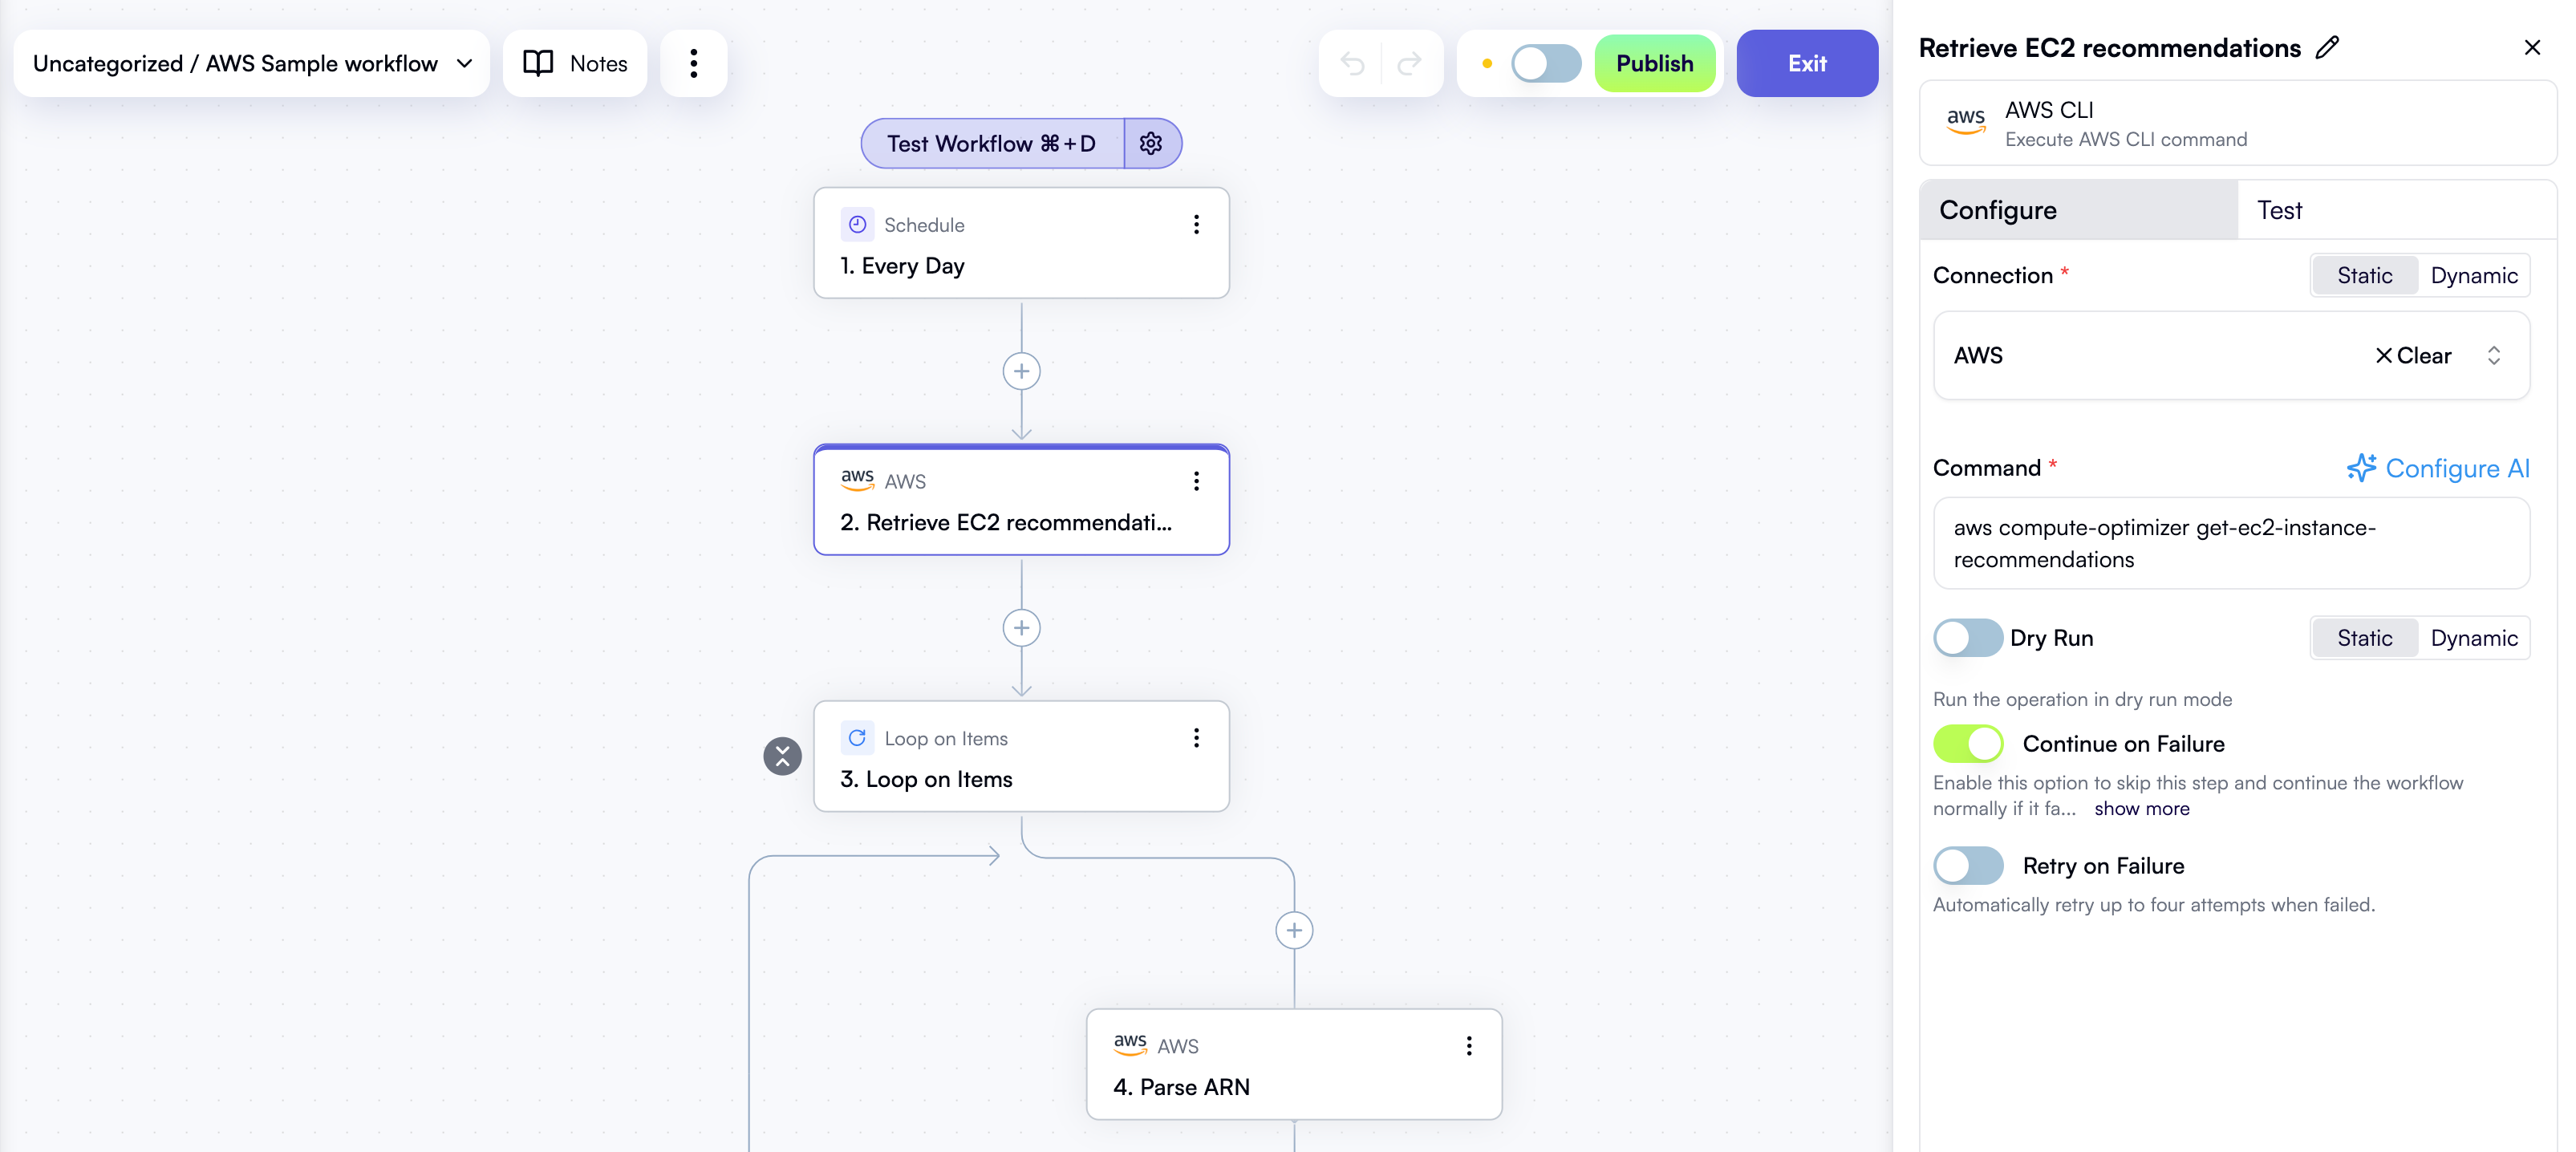Image resolution: width=2576 pixels, height=1152 pixels.
Task: Open options menu on Retrieve EC2 step
Action: click(1196, 481)
